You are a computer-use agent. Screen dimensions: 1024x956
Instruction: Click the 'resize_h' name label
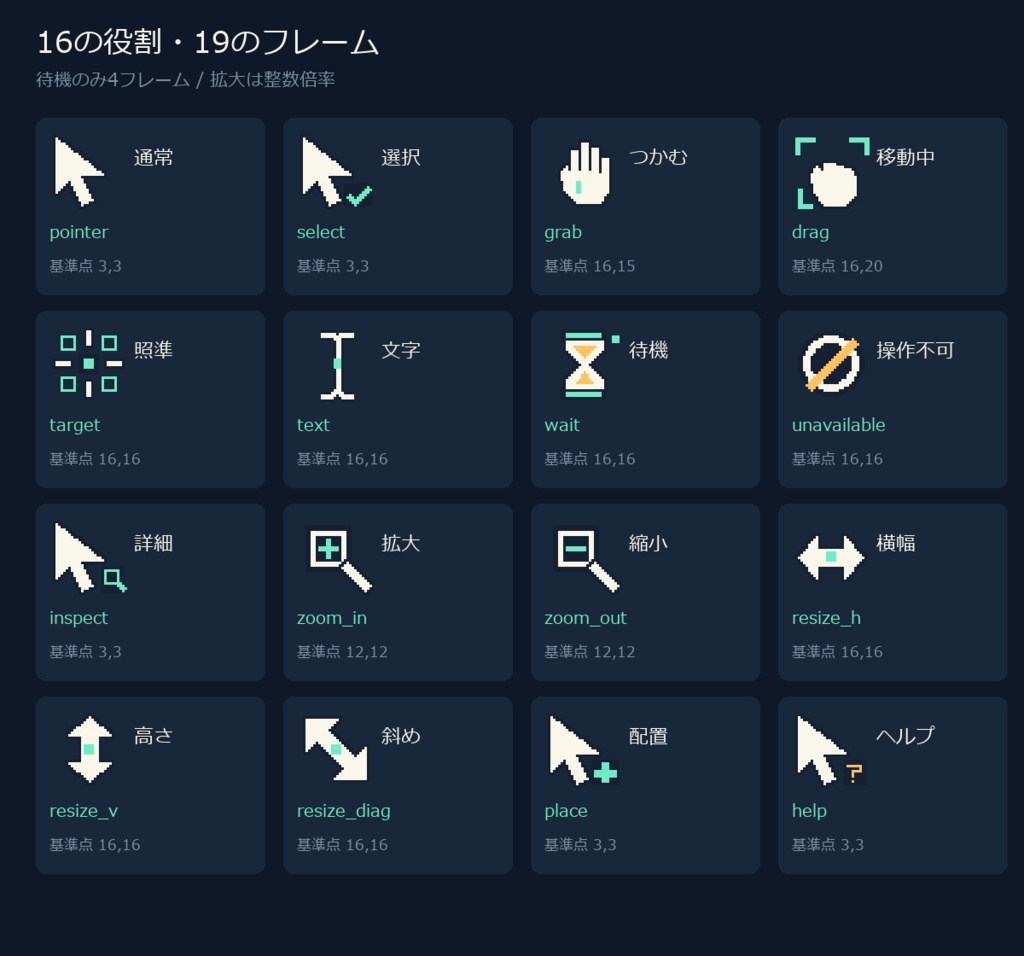coord(826,618)
